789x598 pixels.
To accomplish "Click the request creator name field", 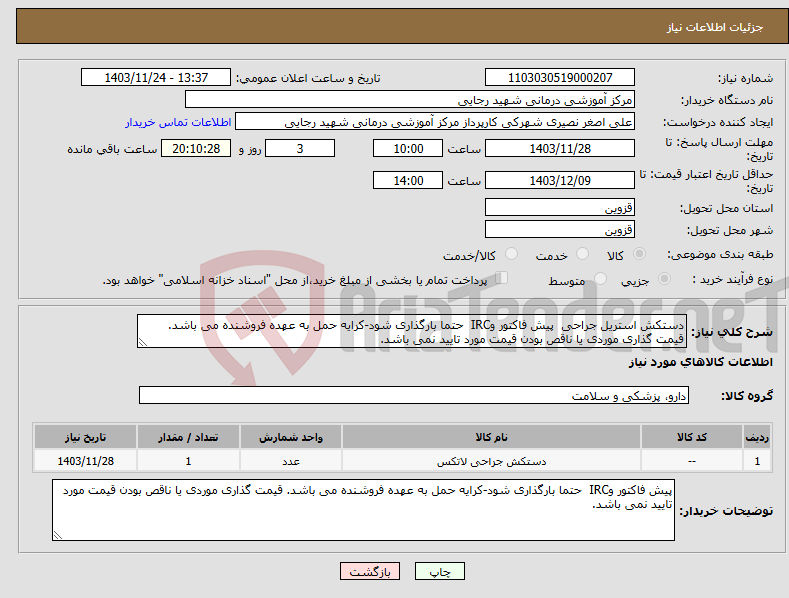I will pos(435,122).
